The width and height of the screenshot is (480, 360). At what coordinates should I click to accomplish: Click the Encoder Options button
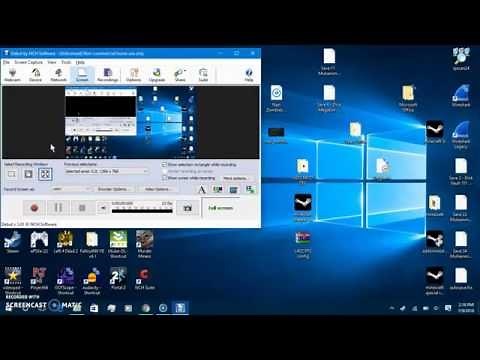[x=113, y=189]
